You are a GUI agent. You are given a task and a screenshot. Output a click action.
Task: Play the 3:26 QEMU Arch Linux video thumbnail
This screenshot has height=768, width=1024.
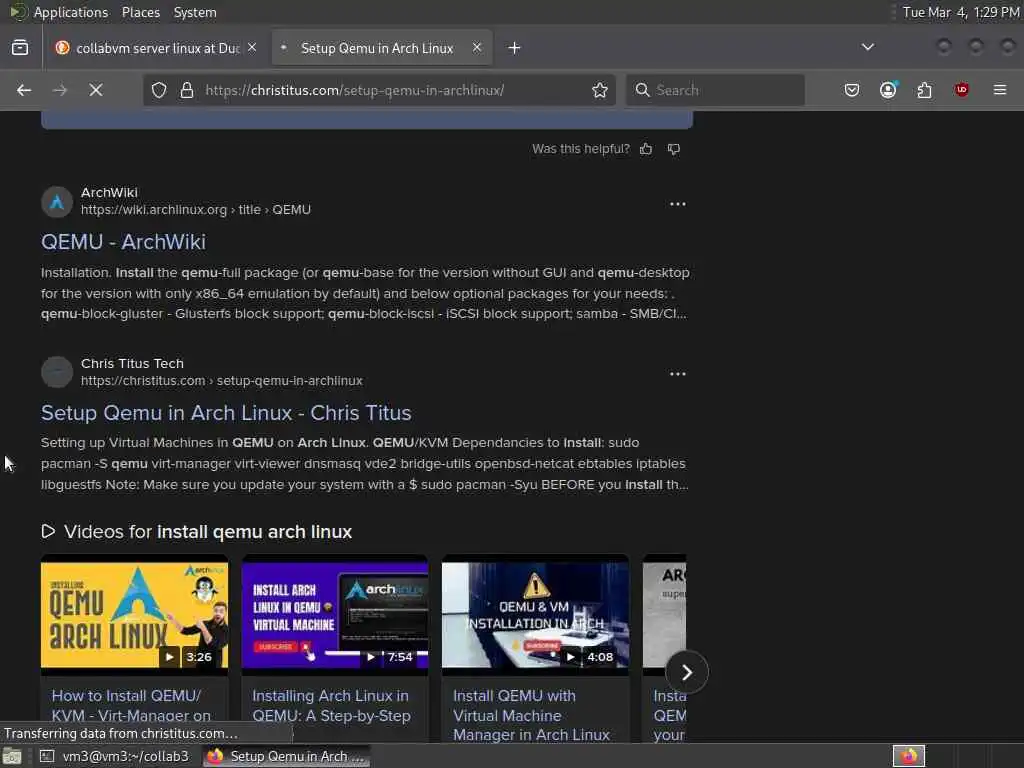[135, 615]
